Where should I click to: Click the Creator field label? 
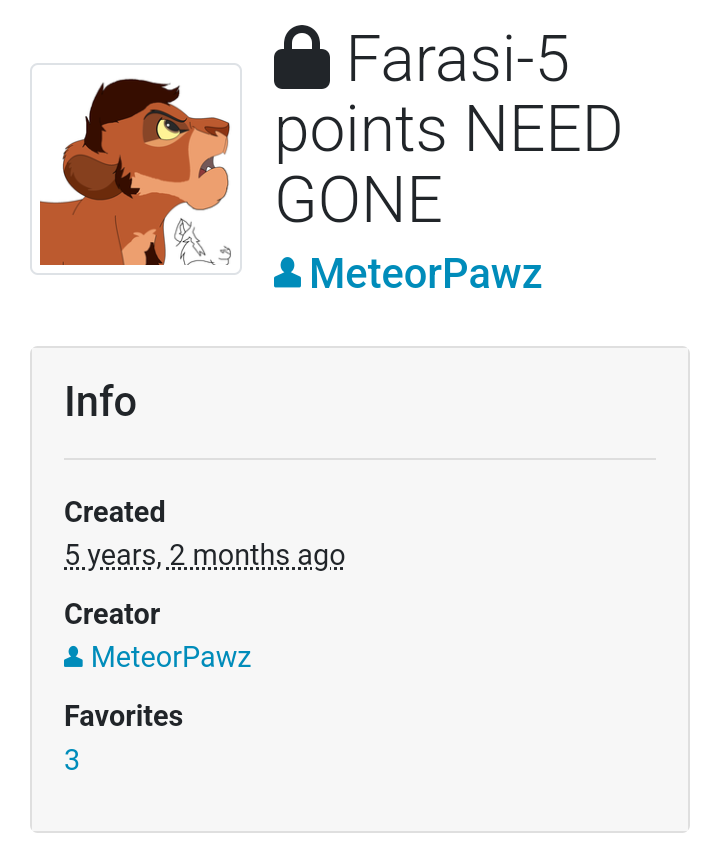tap(112, 614)
